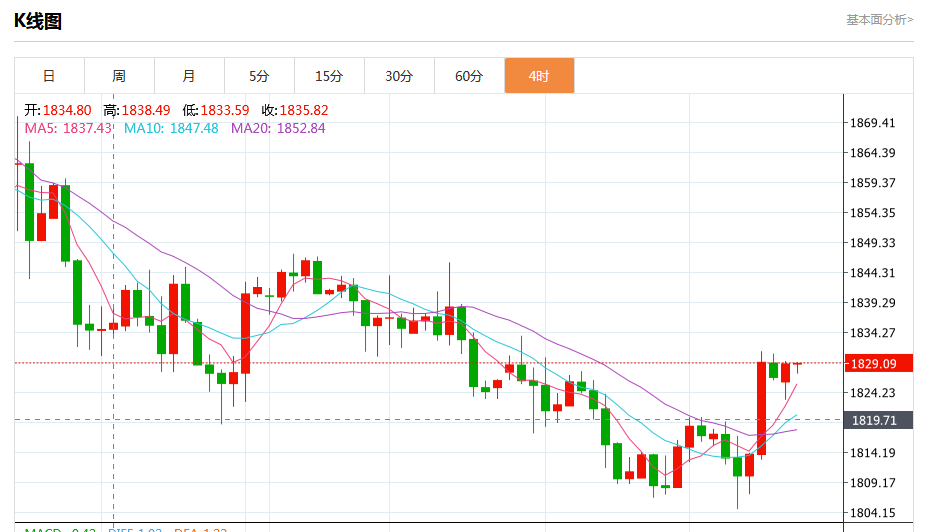Image resolution: width=948 pixels, height=532 pixels.
Task: Click the 1814.19 price axis label
Action: pyautogui.click(x=872, y=453)
